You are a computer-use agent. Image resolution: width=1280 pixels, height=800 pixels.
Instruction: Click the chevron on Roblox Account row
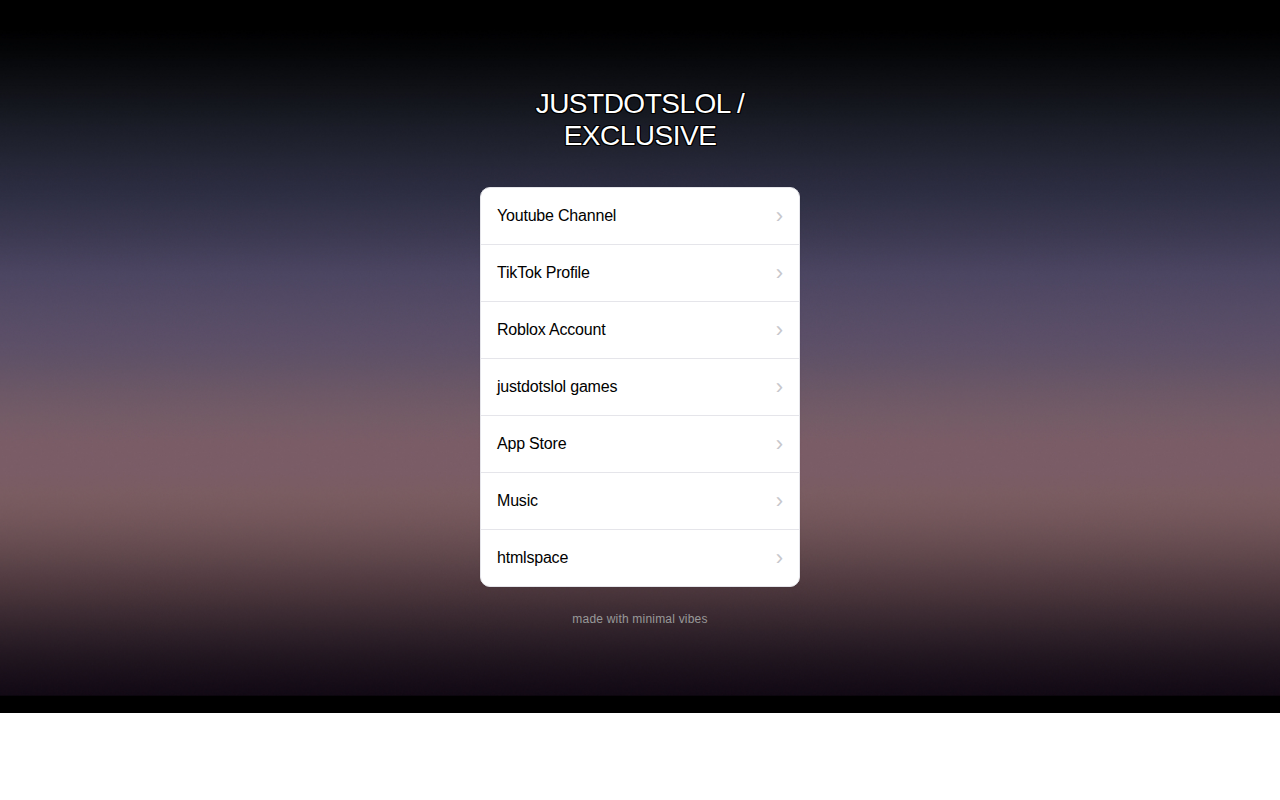pos(779,331)
